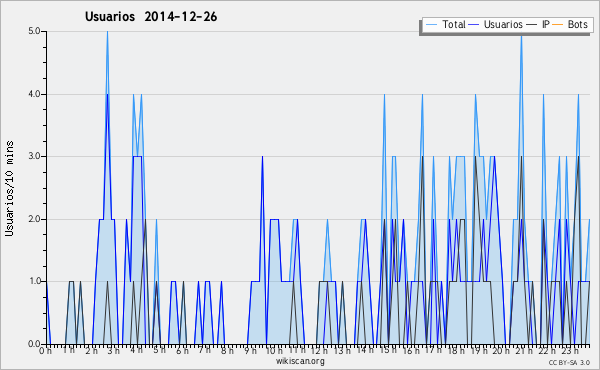
Task: Click the 'Usuarios' legend entry
Action: pos(496,24)
